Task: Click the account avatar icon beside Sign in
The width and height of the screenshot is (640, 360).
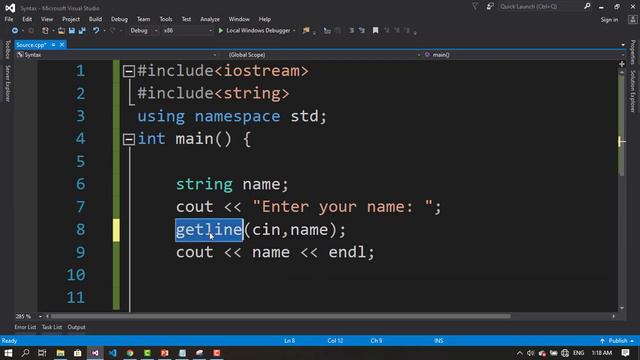Action: click(633, 19)
